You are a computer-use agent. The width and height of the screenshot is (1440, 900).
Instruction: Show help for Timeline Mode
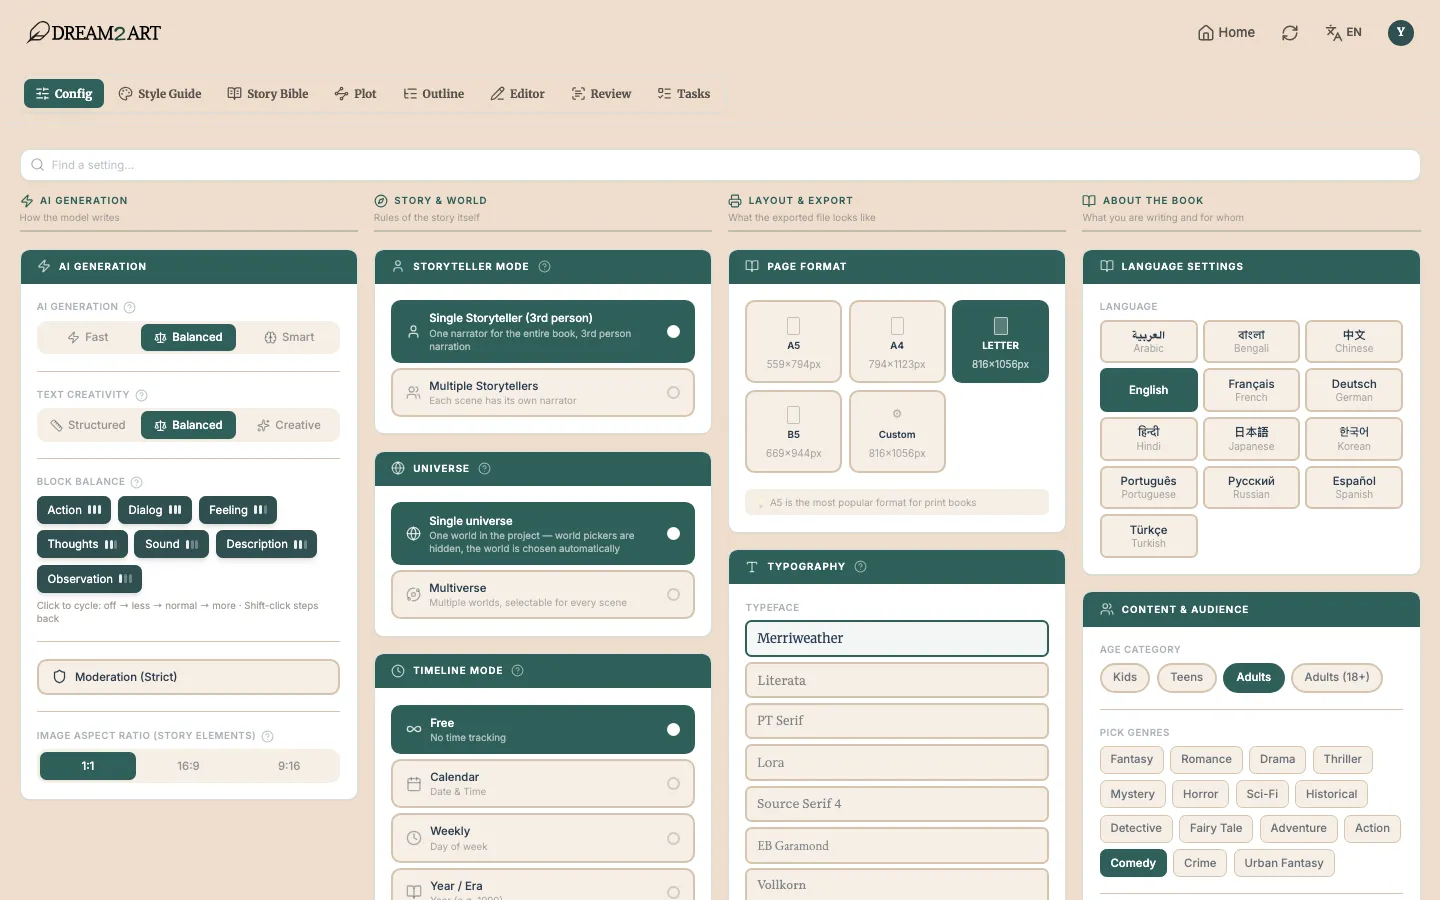tap(518, 671)
